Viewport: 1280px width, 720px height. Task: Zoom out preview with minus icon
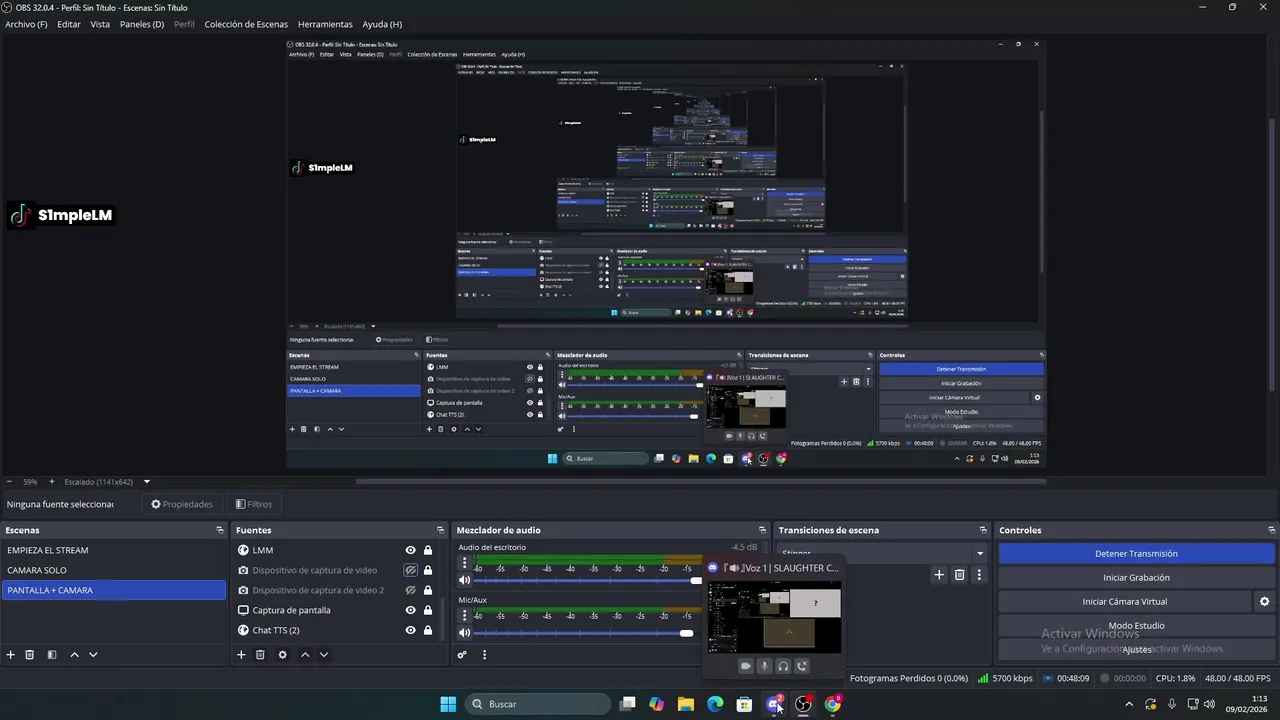tap(10, 482)
